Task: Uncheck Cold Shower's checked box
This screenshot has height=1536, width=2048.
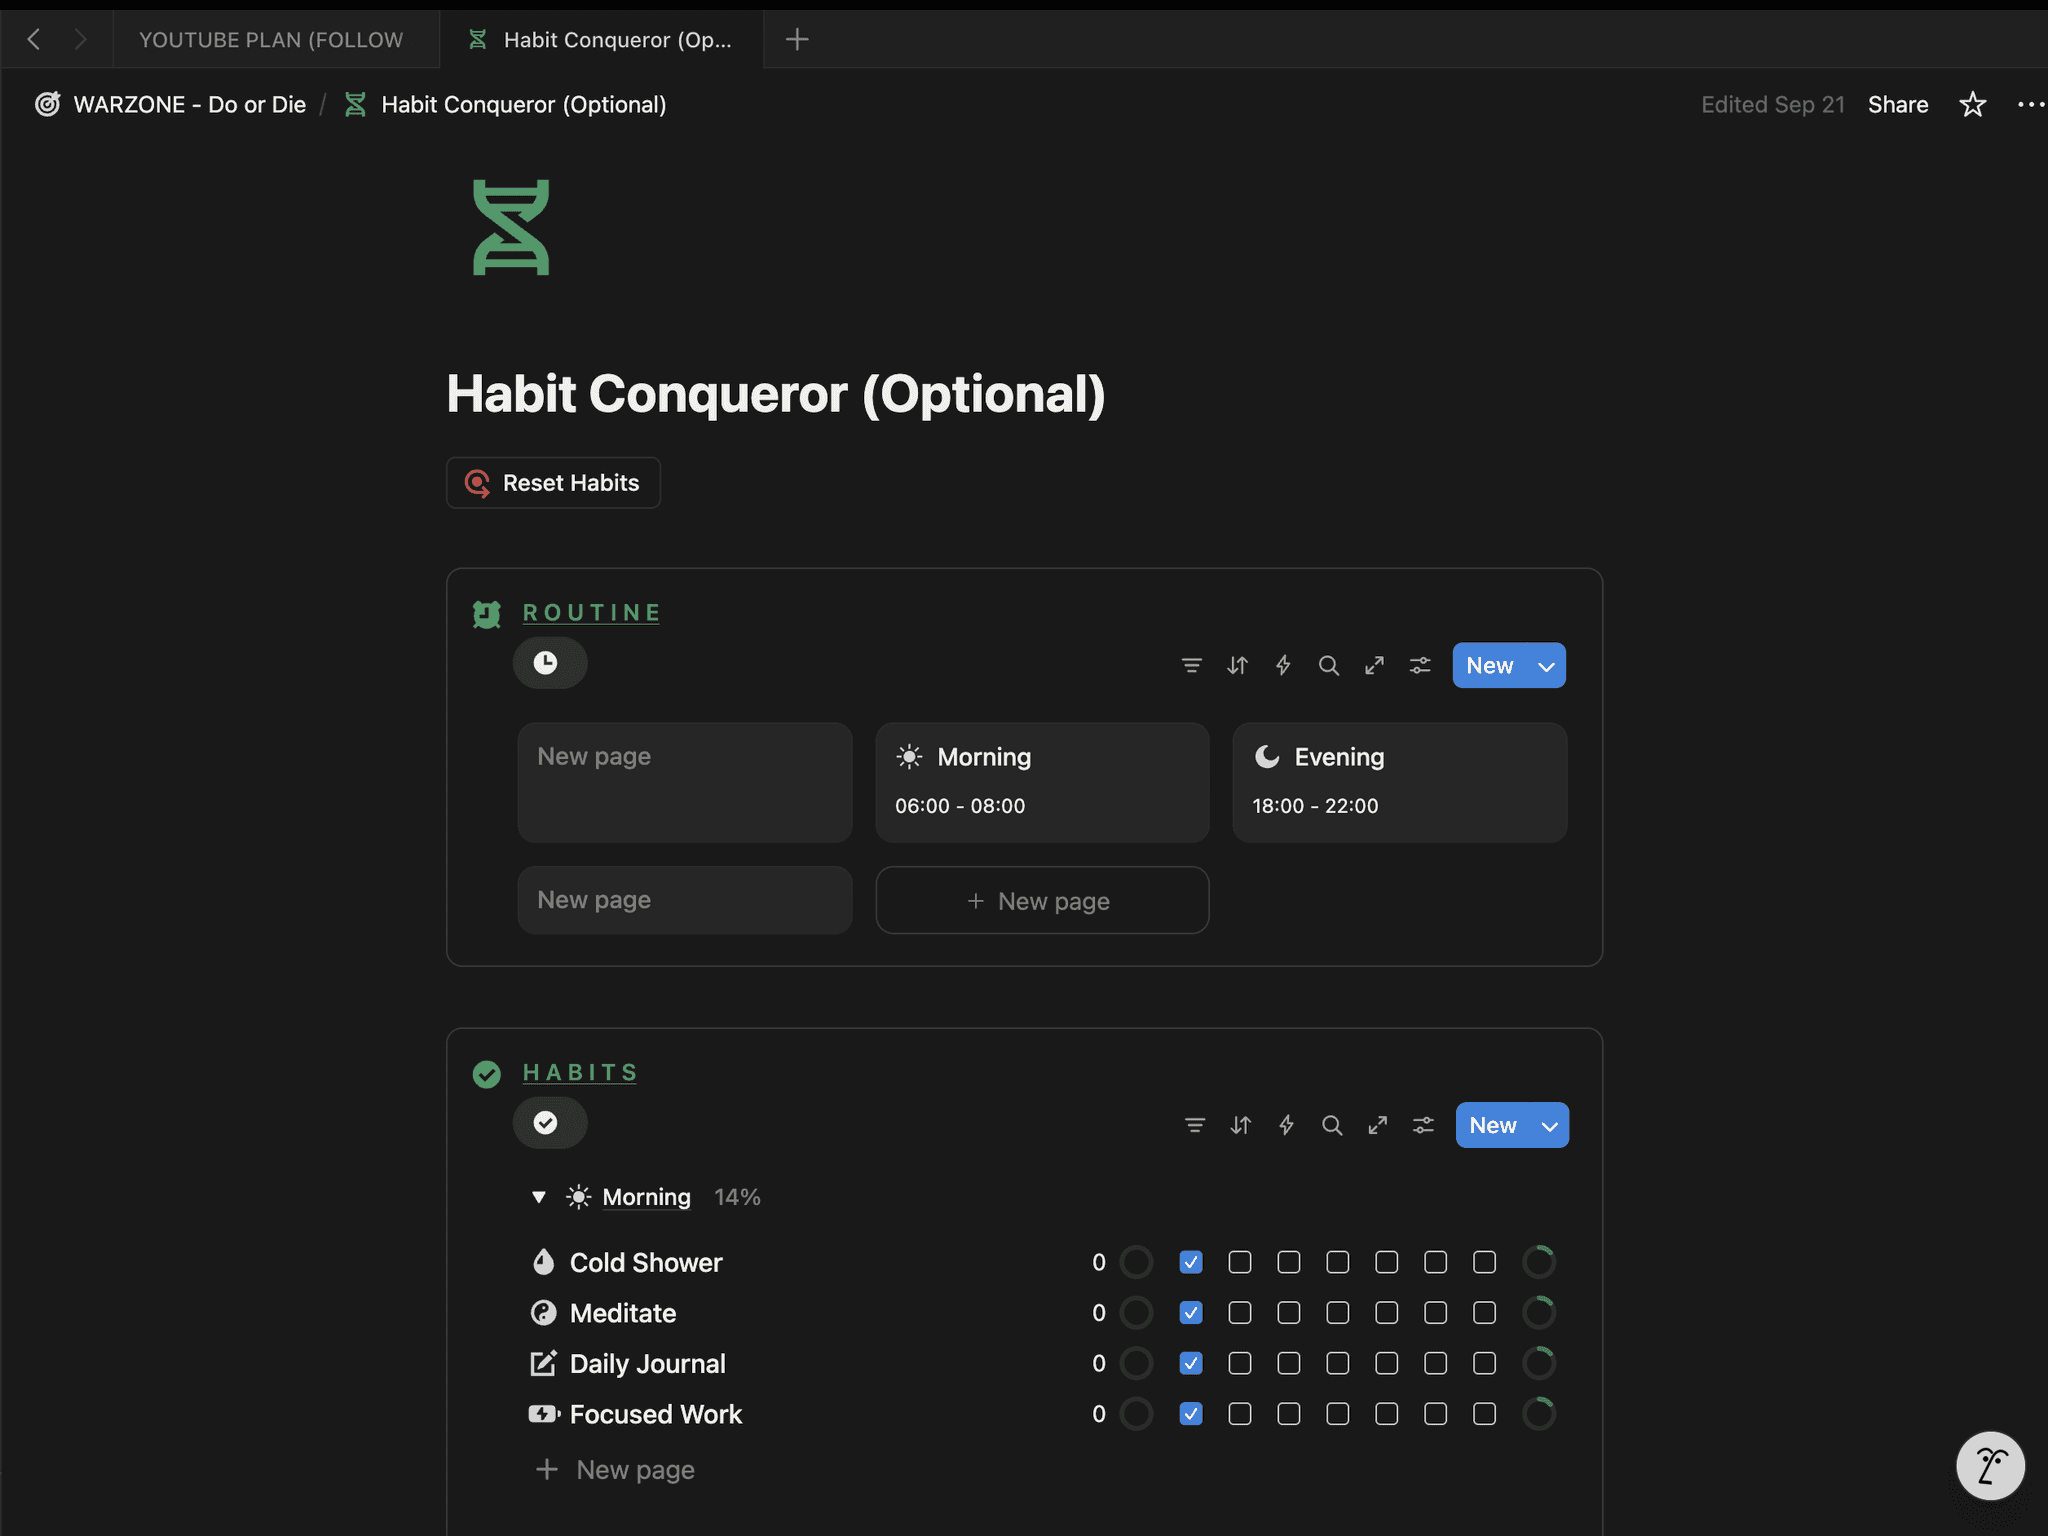Action: (1190, 1263)
